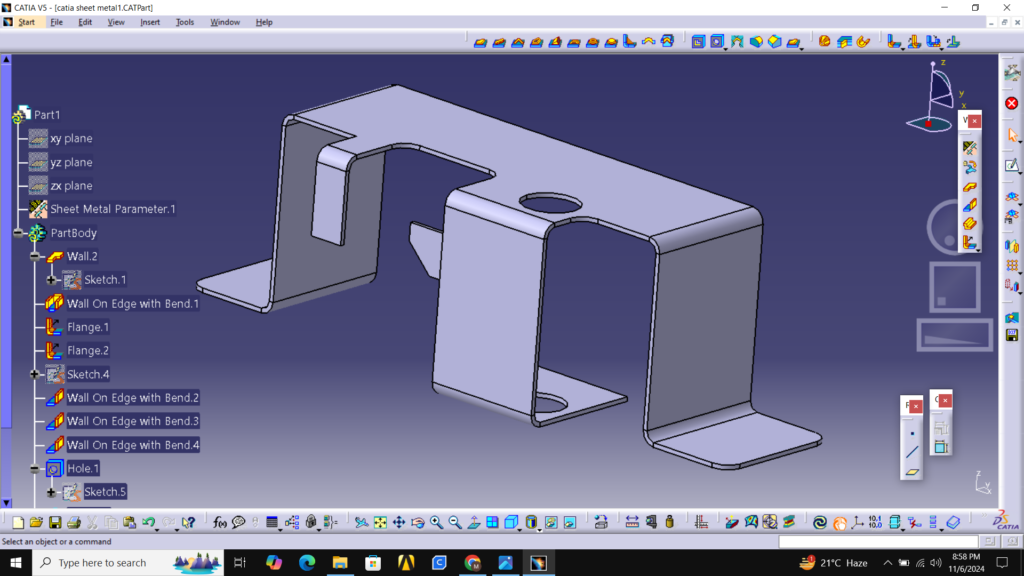Click the Zoom In magnifier icon
Image resolution: width=1024 pixels, height=576 pixels.
[x=437, y=522]
